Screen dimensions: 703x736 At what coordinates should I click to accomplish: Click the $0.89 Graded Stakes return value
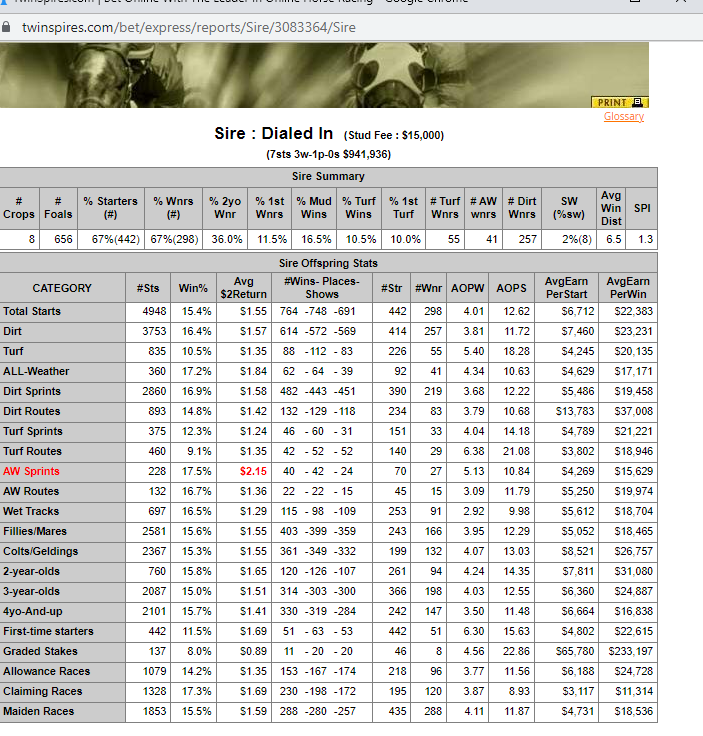click(253, 652)
